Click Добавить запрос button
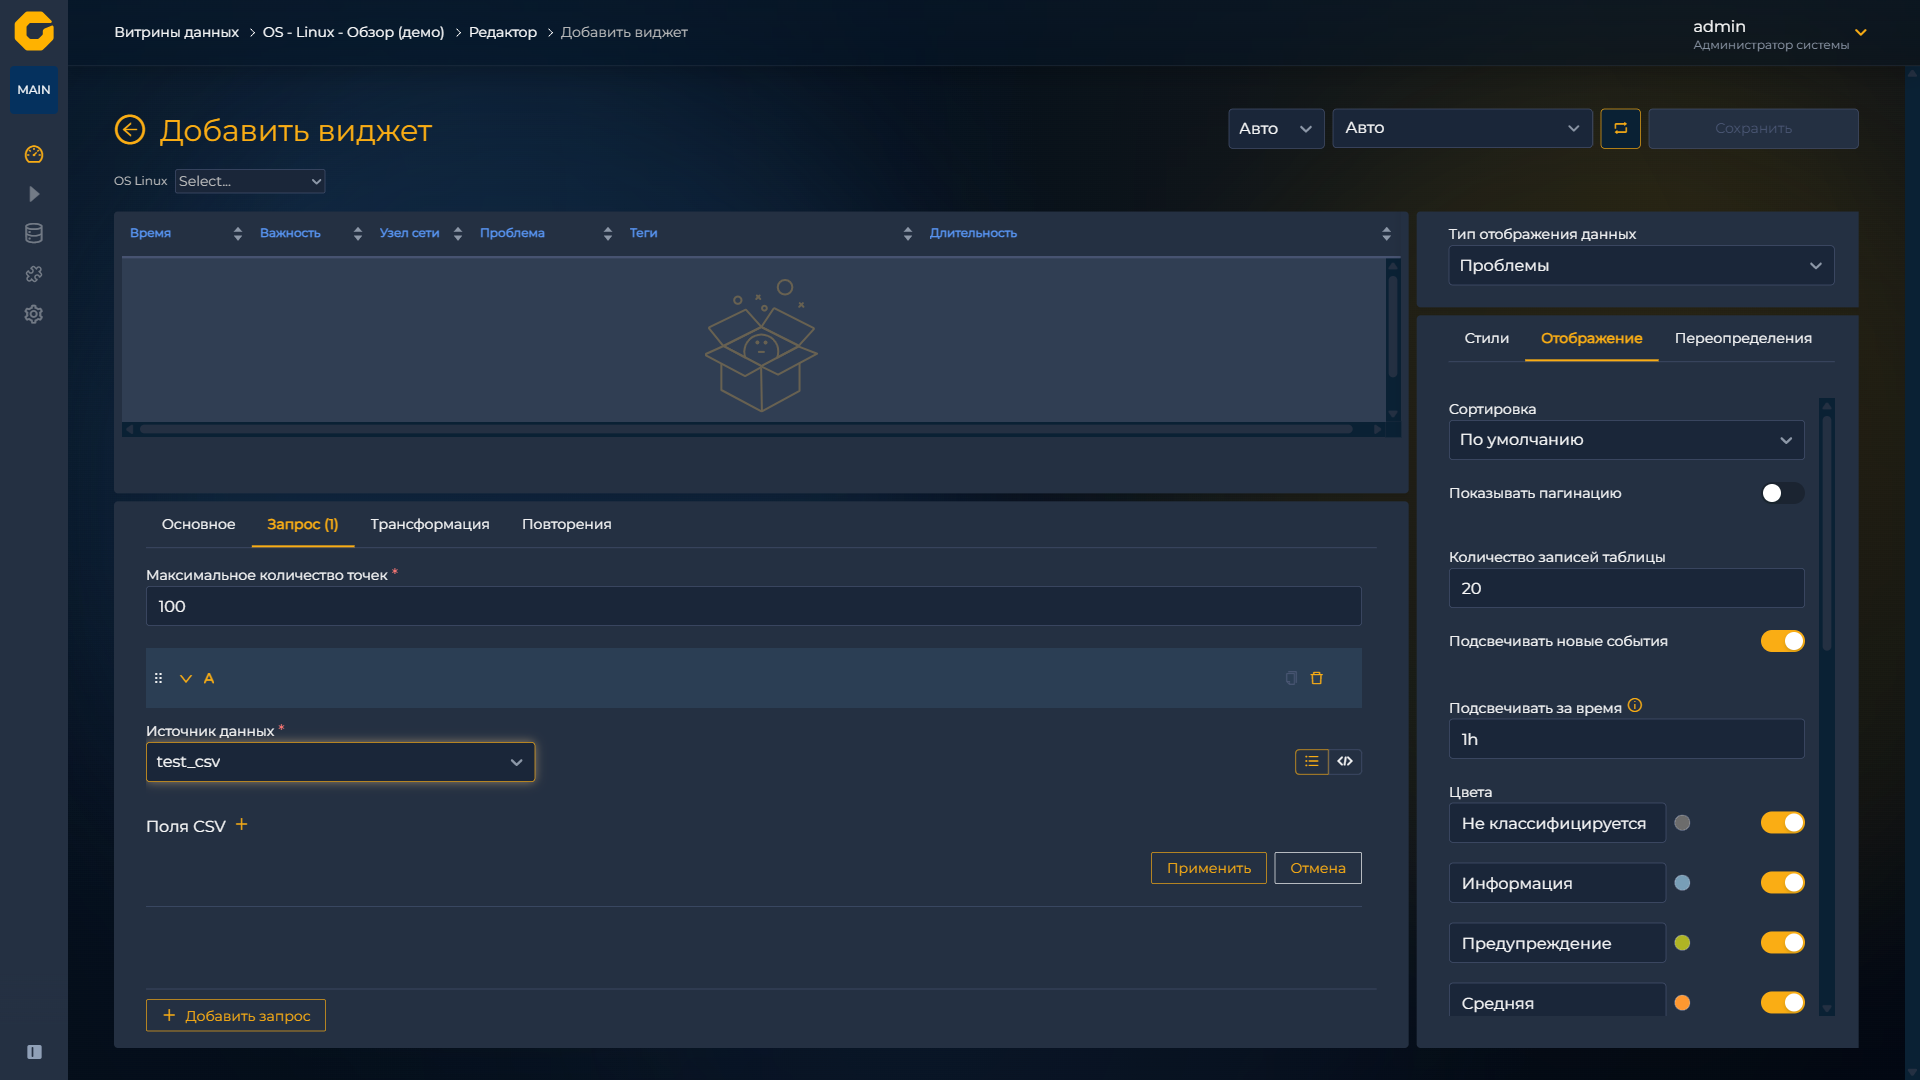 coord(236,1015)
